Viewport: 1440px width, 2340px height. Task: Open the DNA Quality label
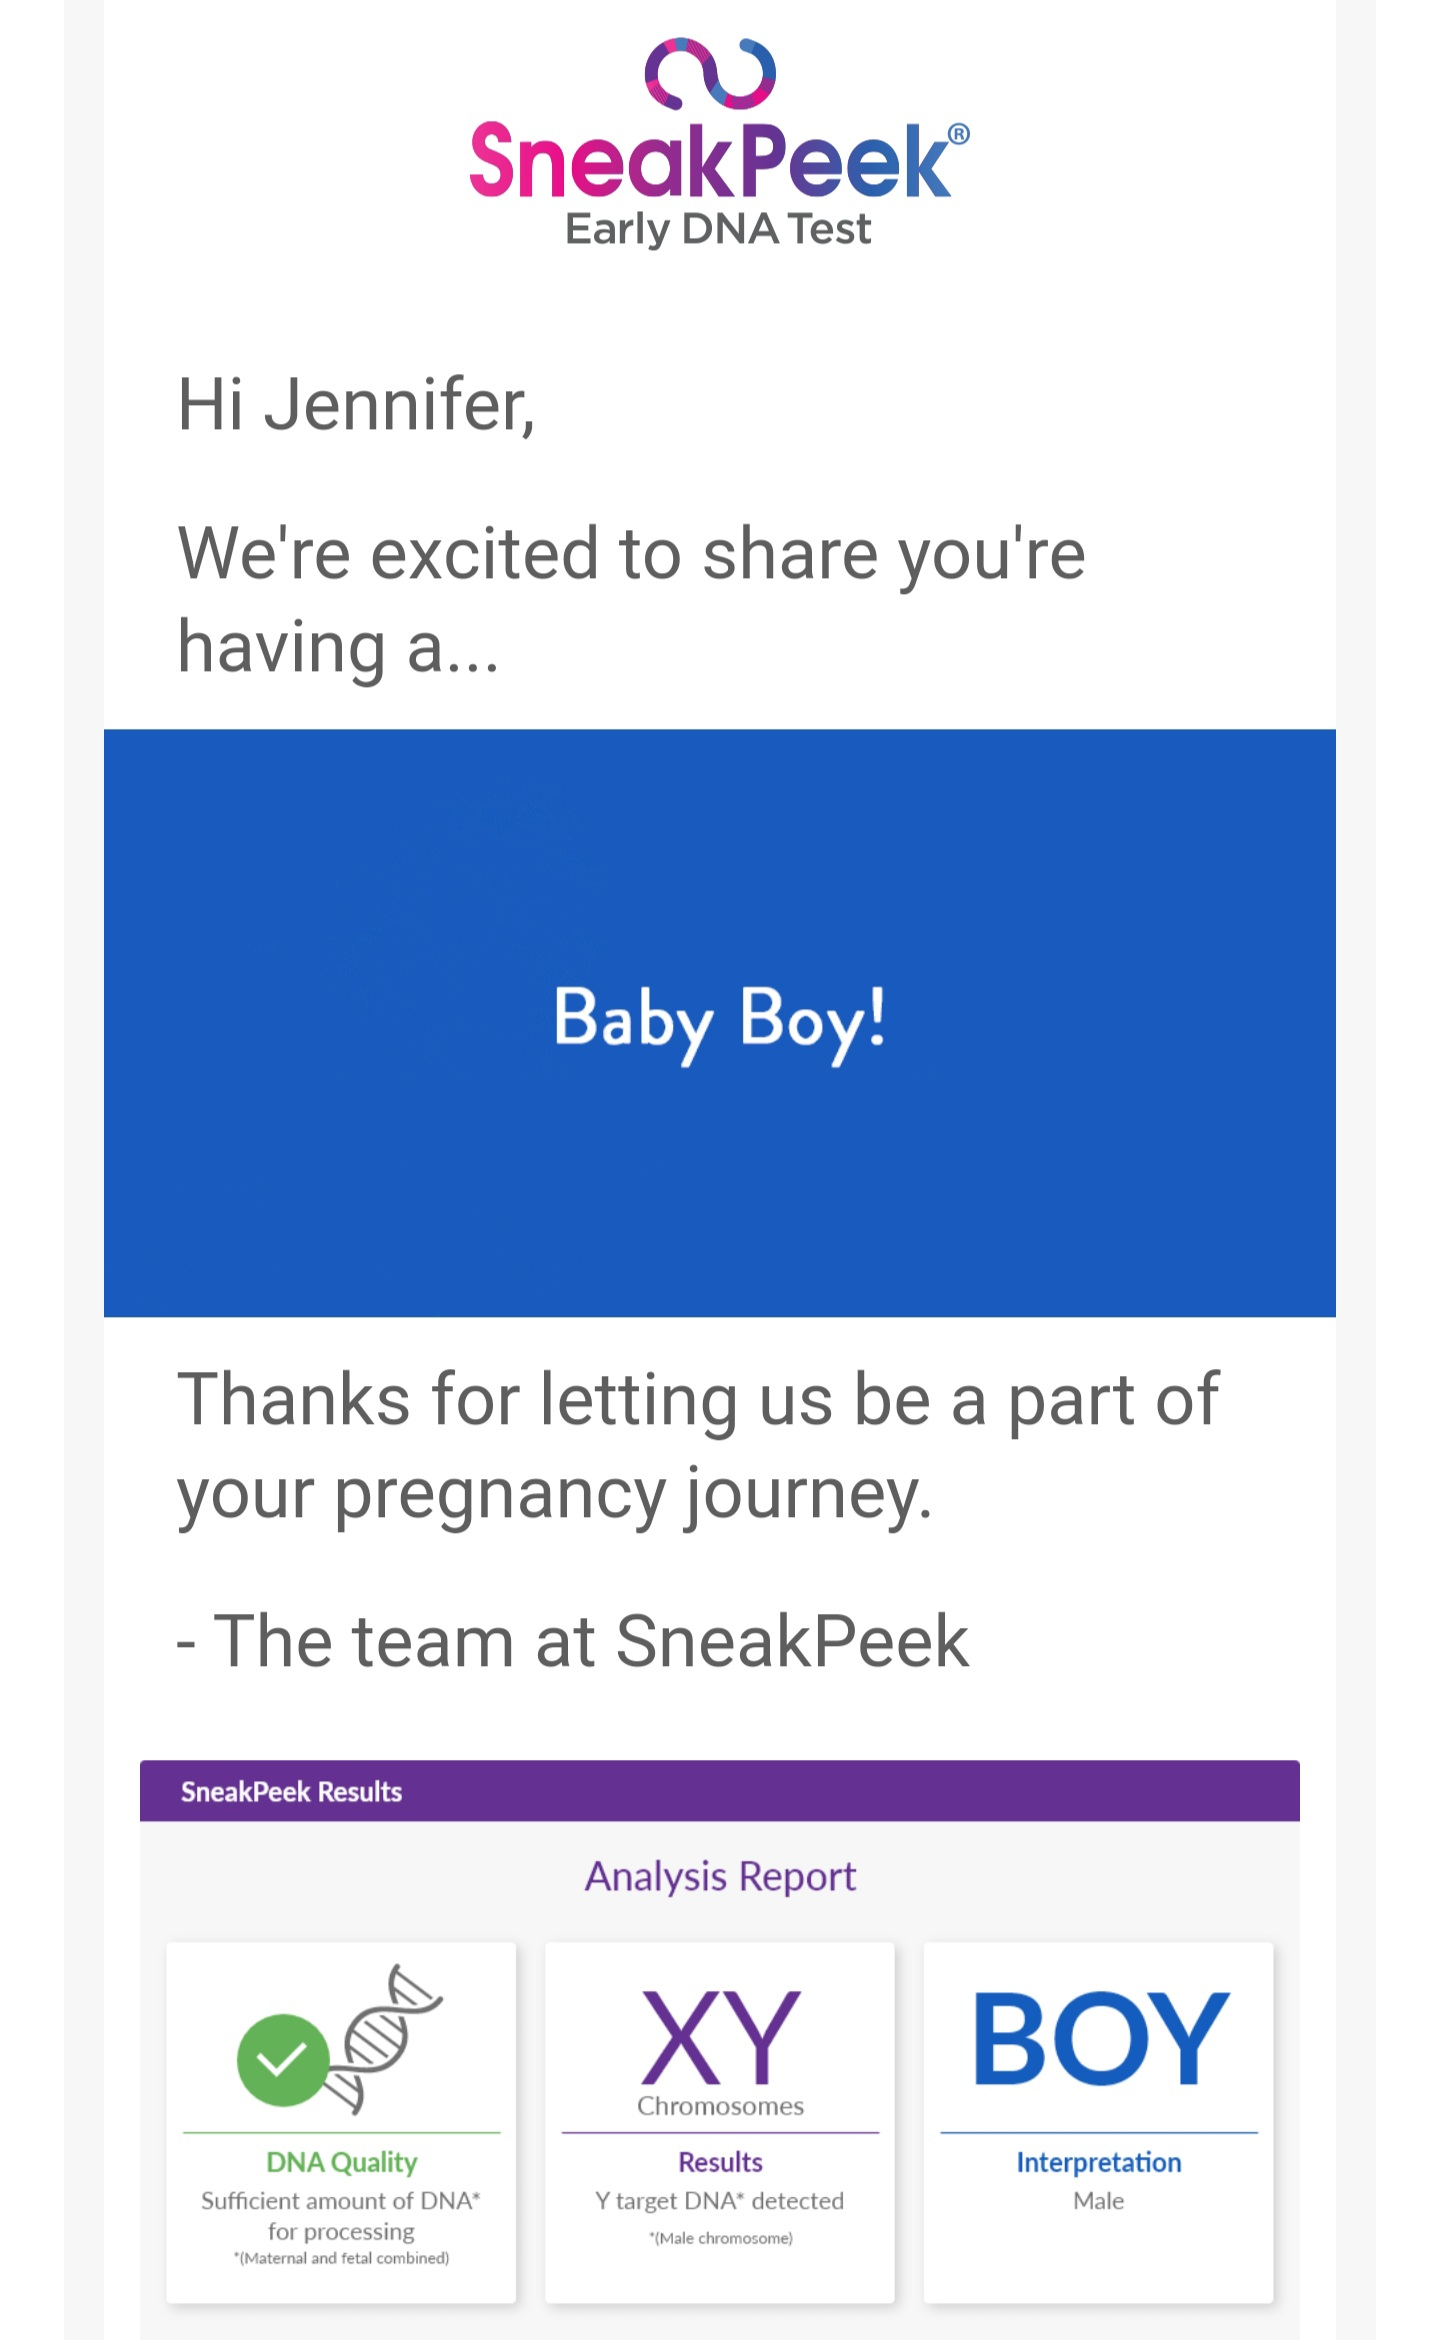click(x=341, y=2162)
